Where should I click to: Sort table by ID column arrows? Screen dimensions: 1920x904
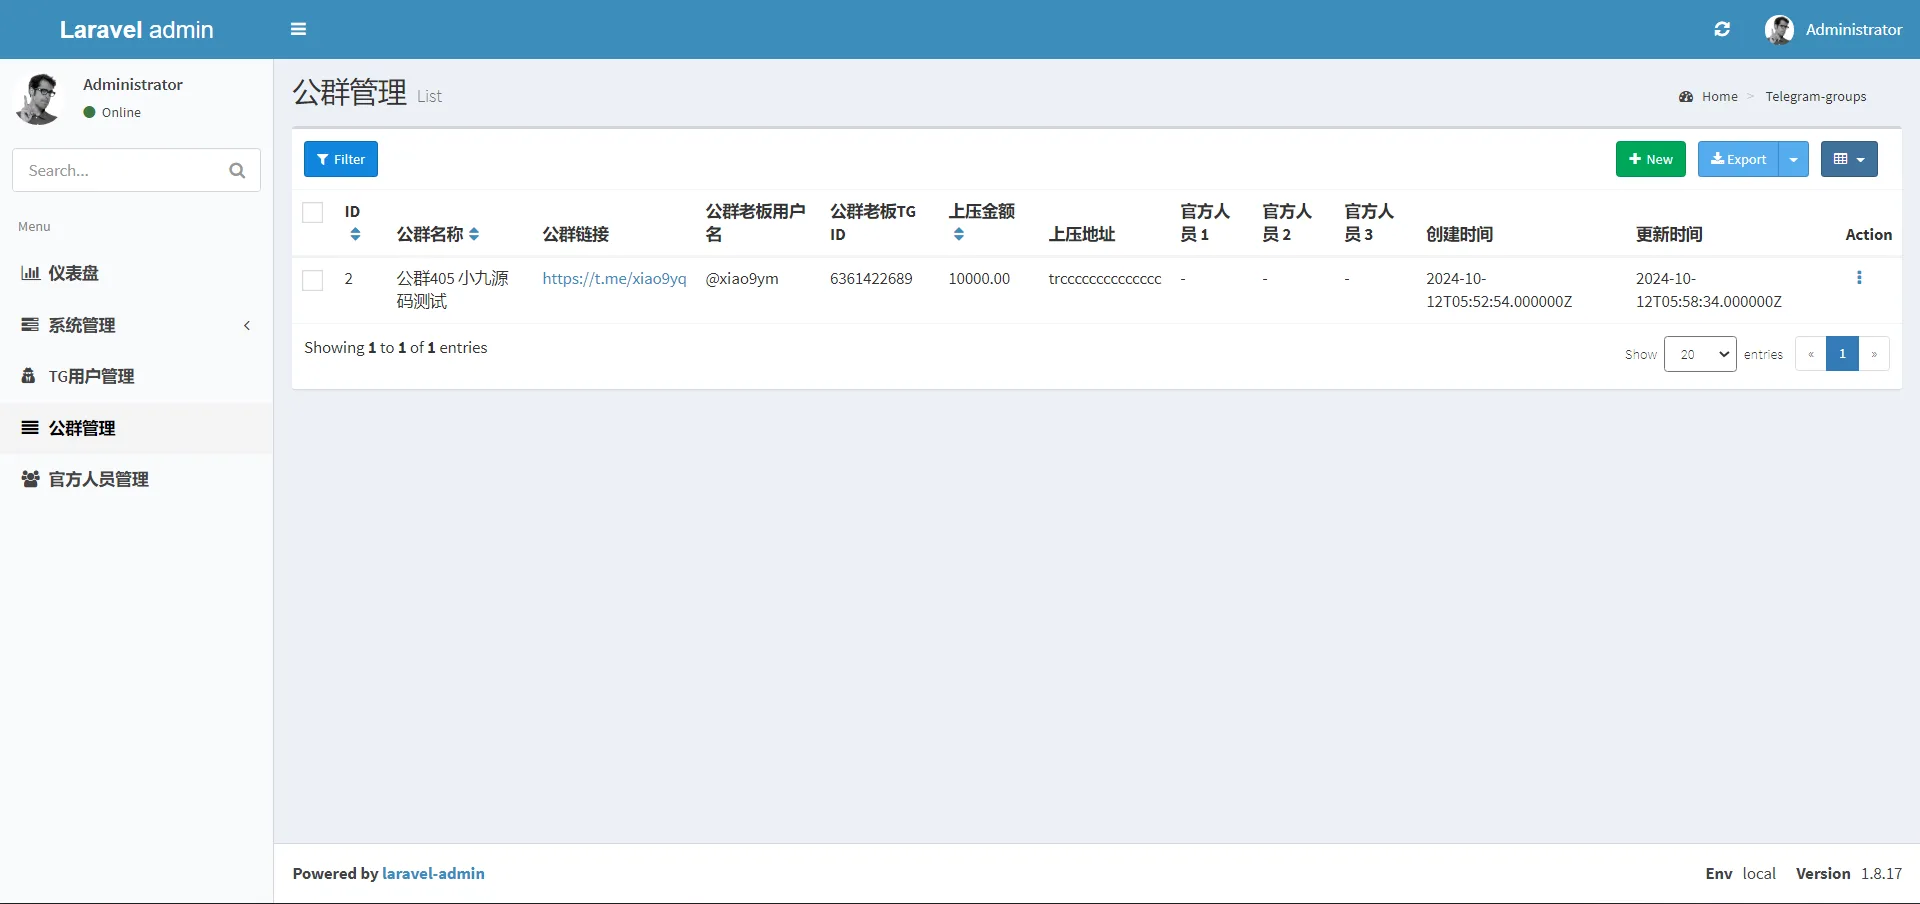(355, 235)
